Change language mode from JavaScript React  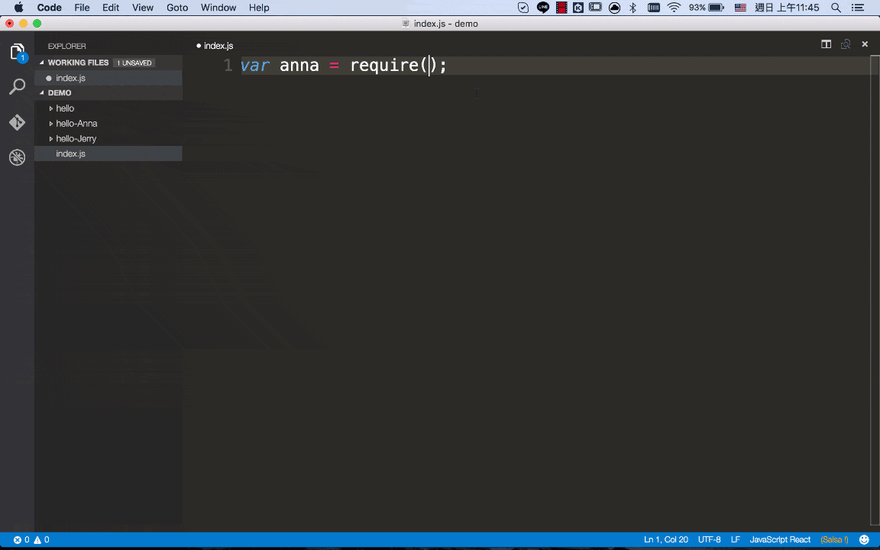tap(780, 540)
